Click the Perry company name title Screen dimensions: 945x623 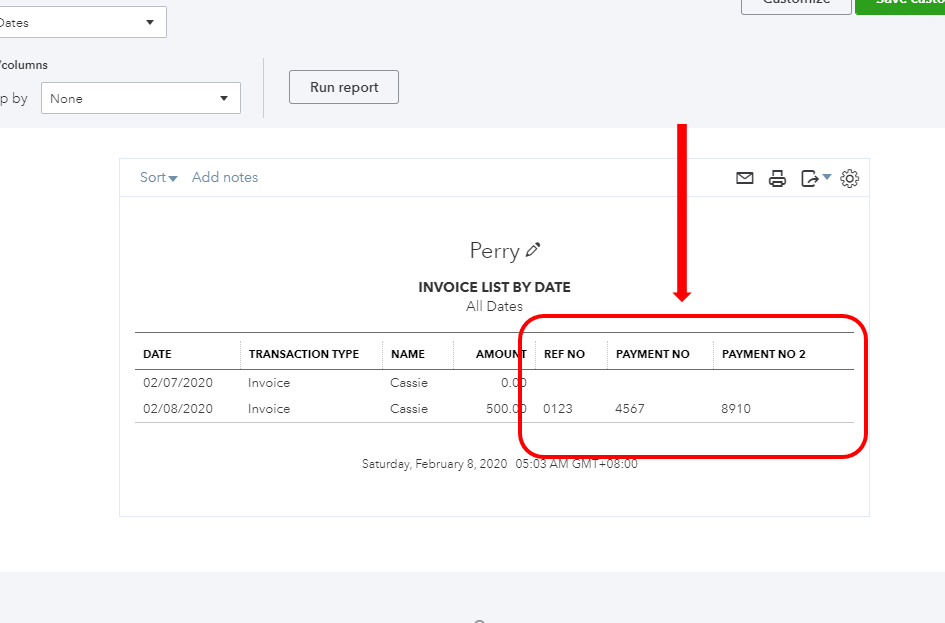494,251
